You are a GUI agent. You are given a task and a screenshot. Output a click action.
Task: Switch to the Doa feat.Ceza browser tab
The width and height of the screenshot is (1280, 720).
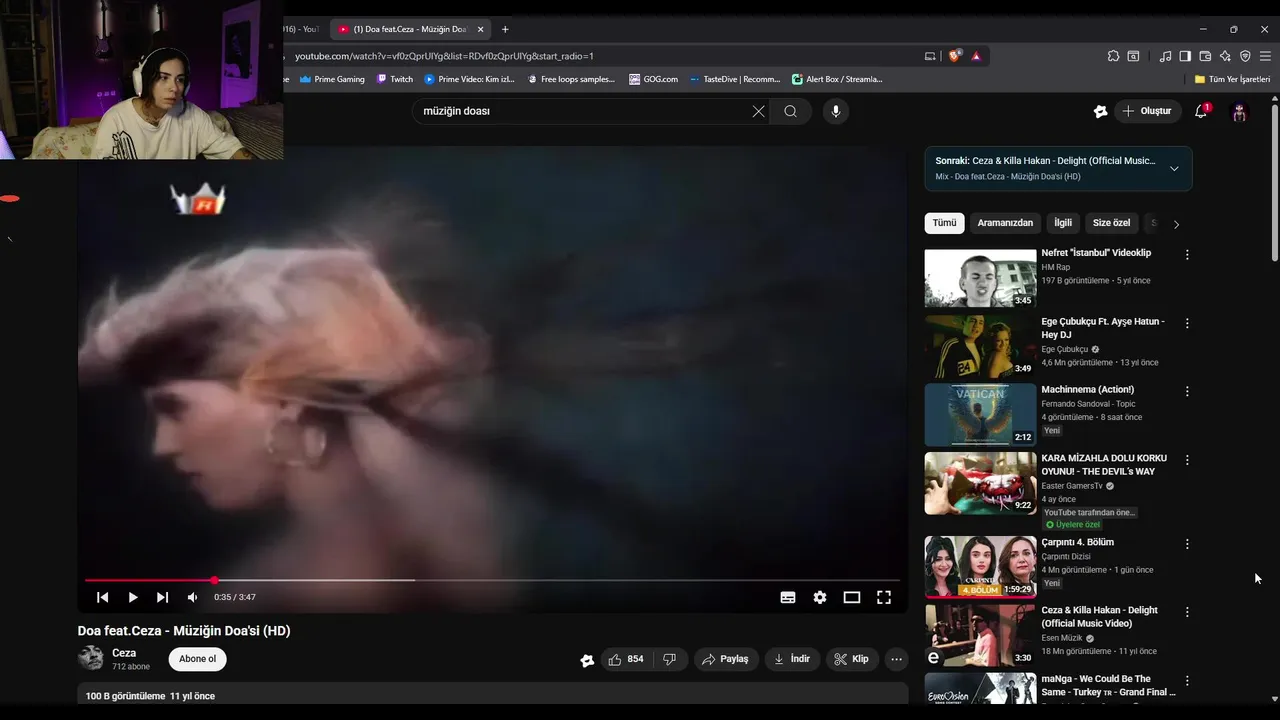click(410, 29)
